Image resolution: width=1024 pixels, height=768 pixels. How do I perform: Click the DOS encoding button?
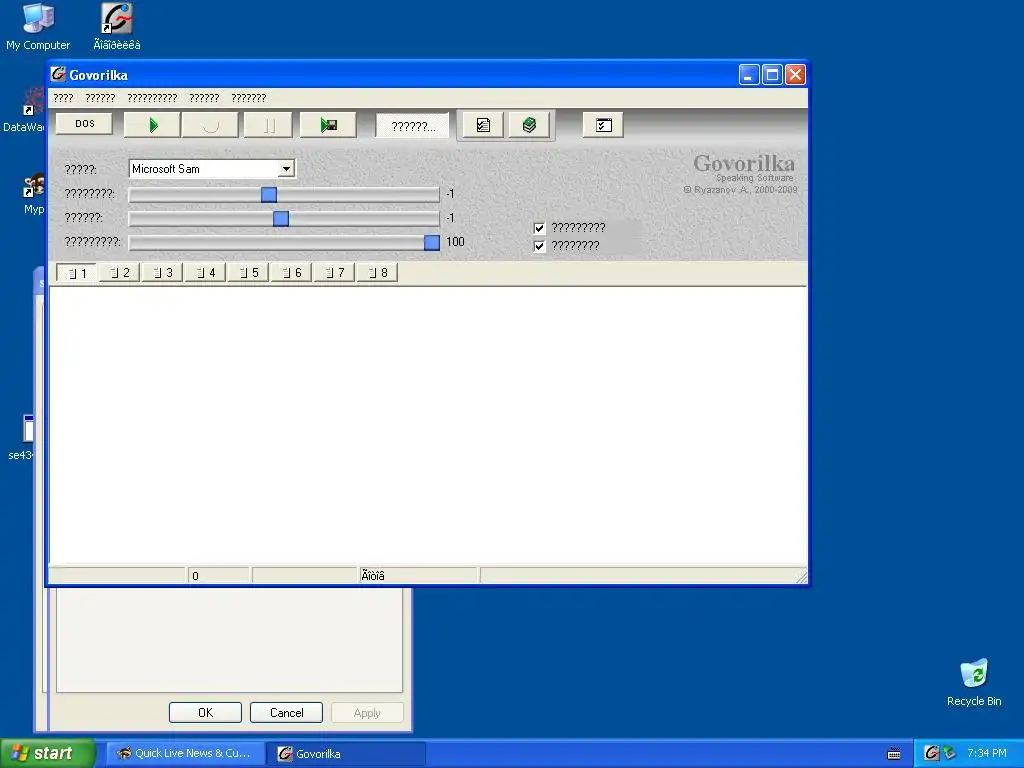tap(84, 124)
